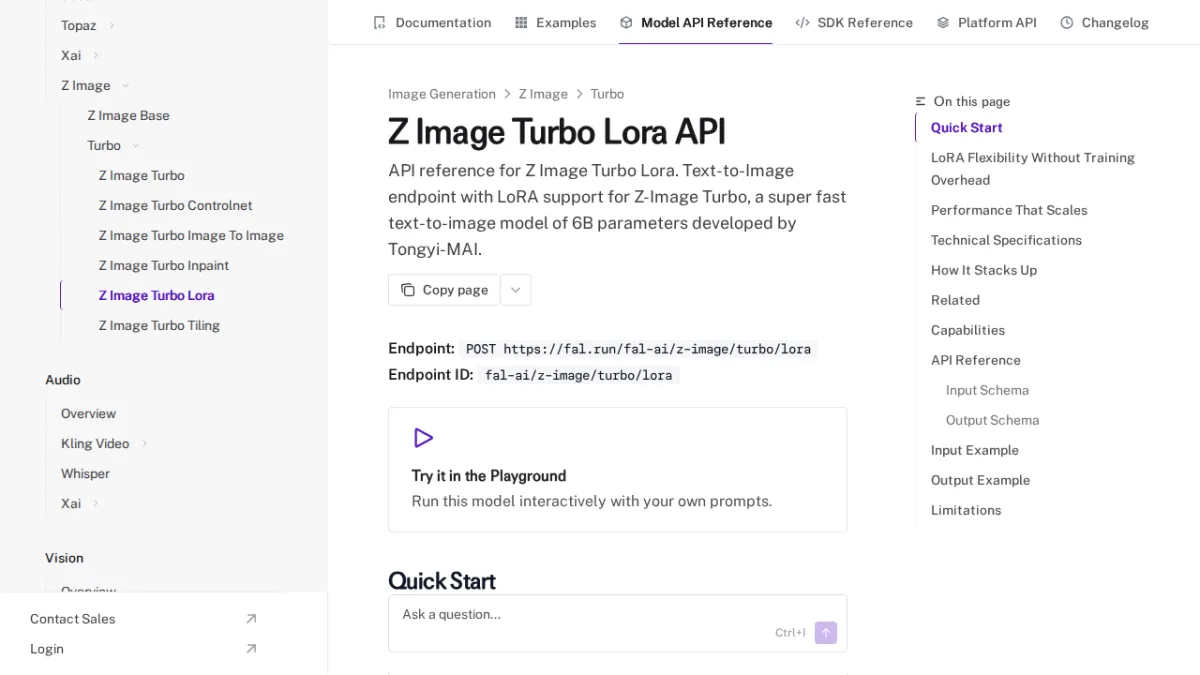The width and height of the screenshot is (1200, 675).
Task: Click the Copy page button
Action: coord(444,290)
